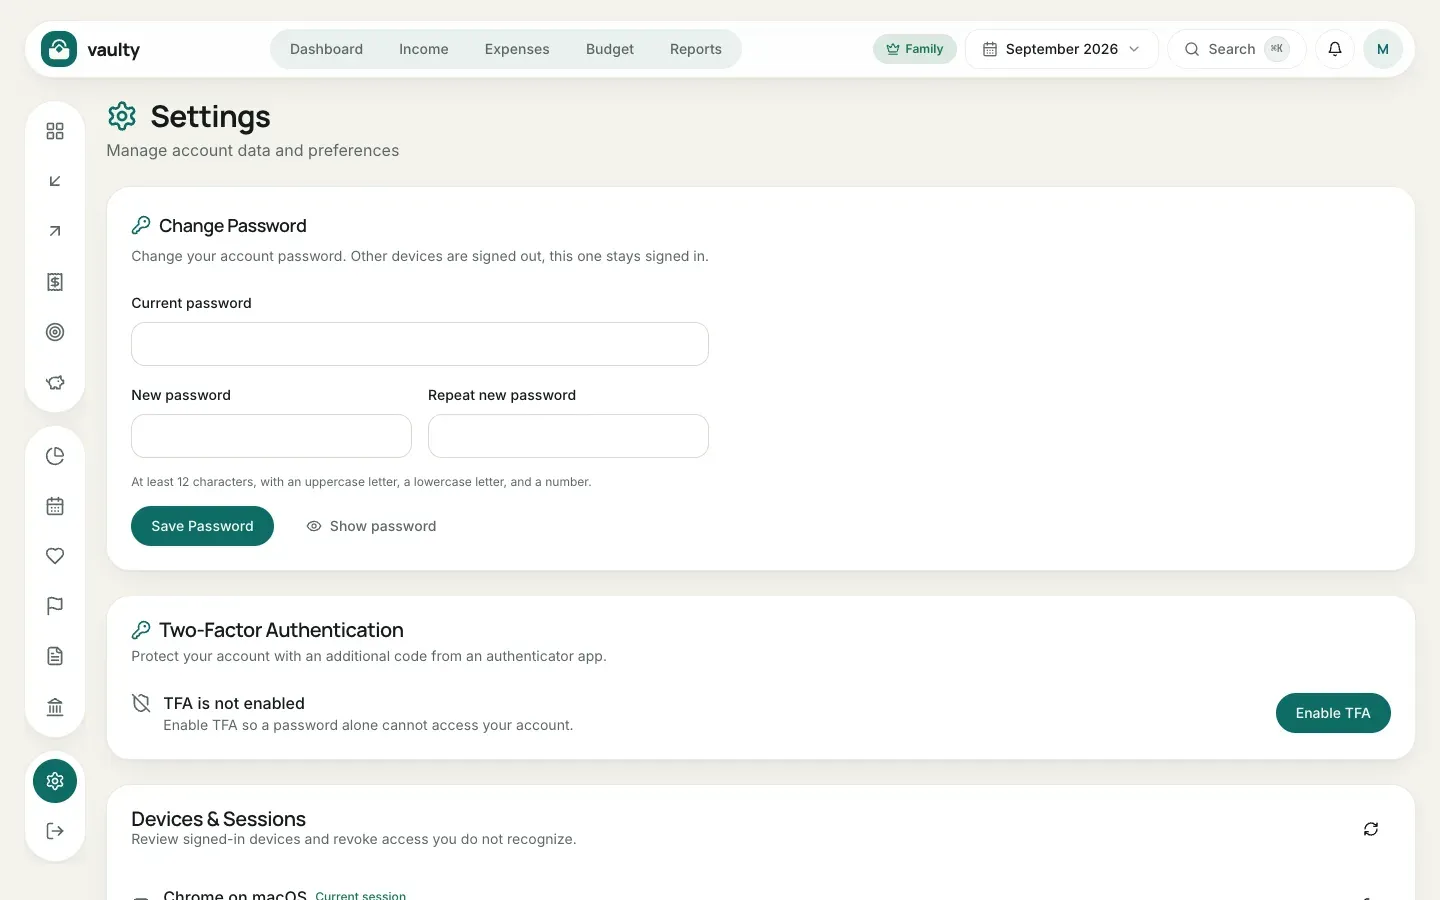Click the 'Two-Factor Authentication' heading
The image size is (1440, 900).
coord(281,630)
